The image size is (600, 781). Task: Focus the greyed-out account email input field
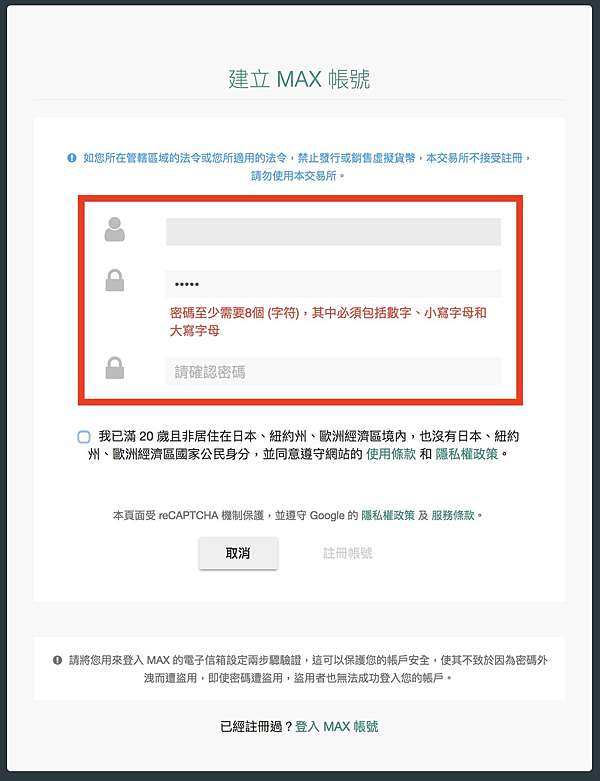coord(333,232)
